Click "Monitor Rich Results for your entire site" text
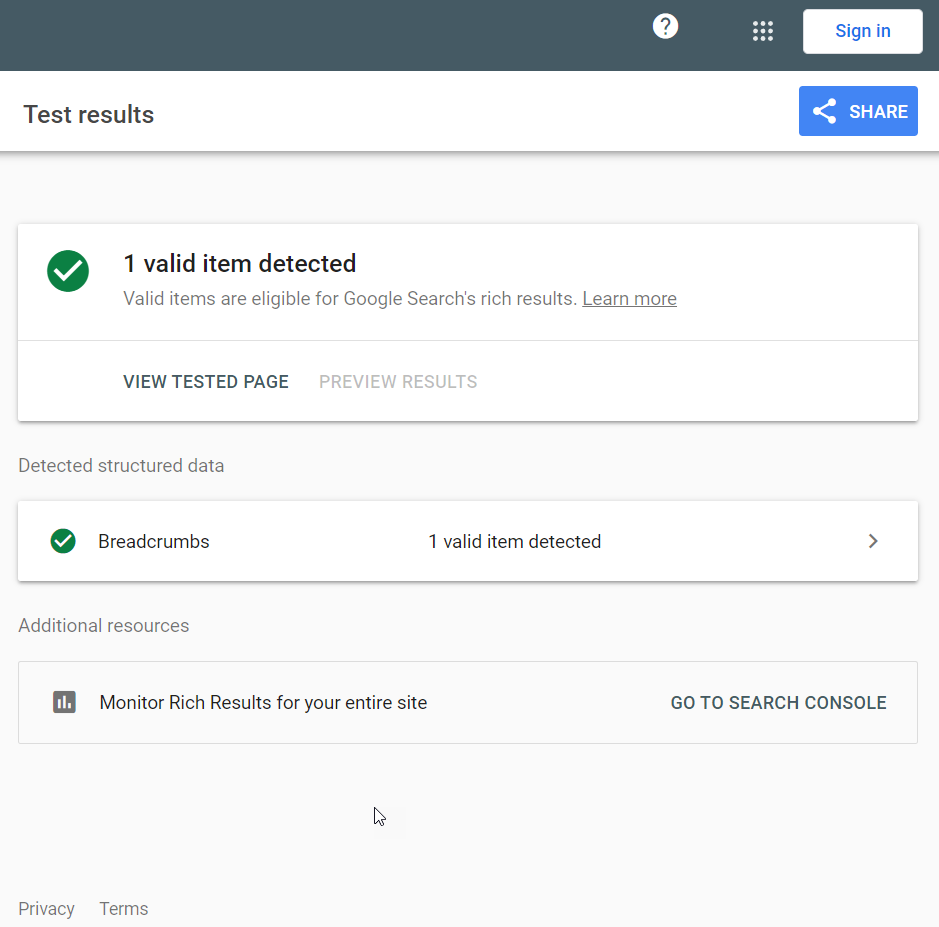939x927 pixels. [x=263, y=703]
